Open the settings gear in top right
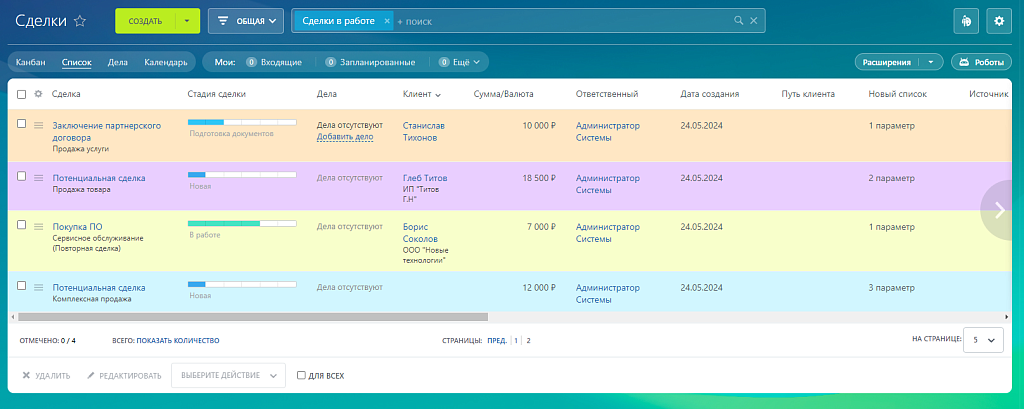1024x409 pixels. tap(996, 20)
